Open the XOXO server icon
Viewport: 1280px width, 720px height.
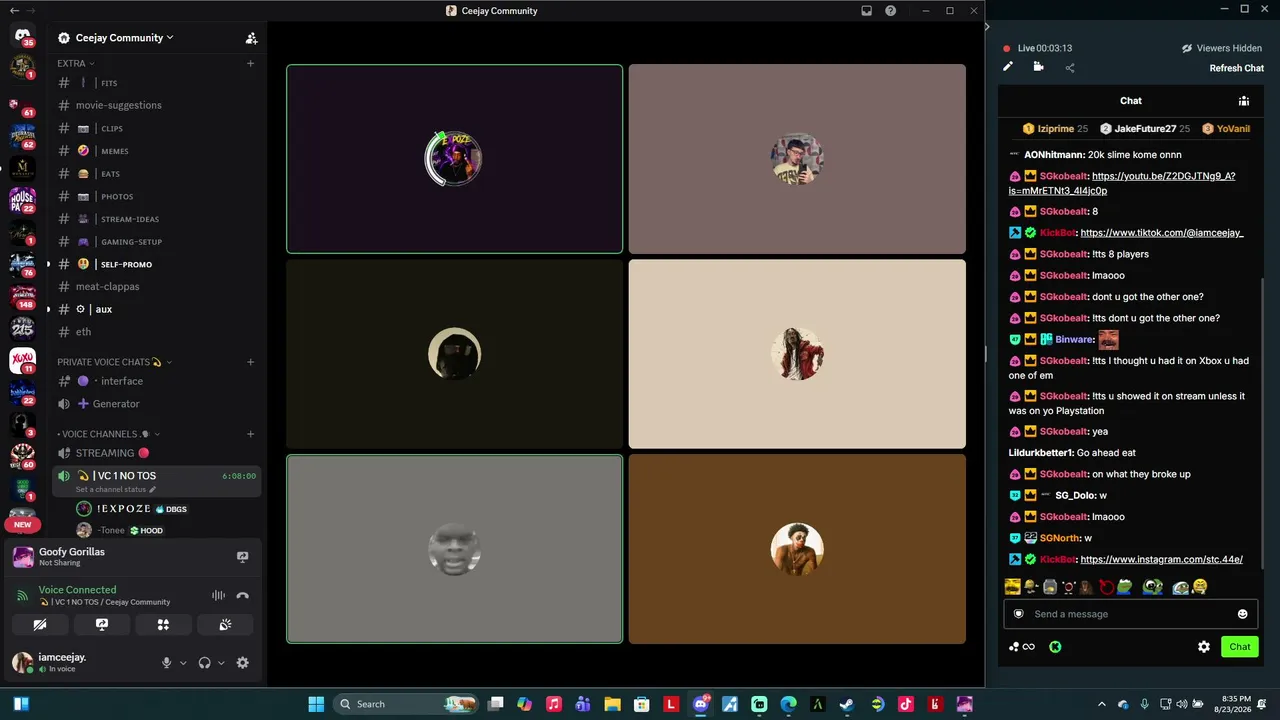pyautogui.click(x=22, y=361)
